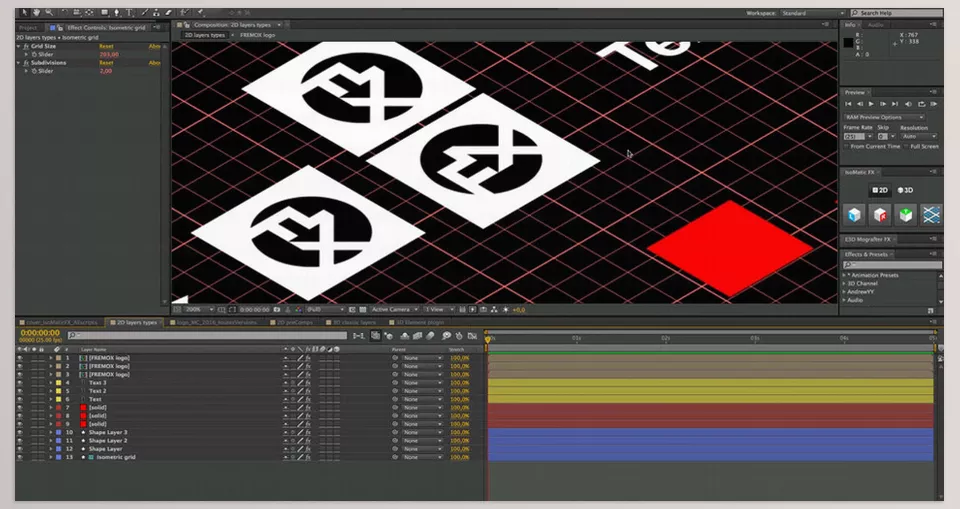Hide layer 1 FREMOX logo eye
Image resolution: width=960 pixels, height=509 pixels.
tap(20, 358)
